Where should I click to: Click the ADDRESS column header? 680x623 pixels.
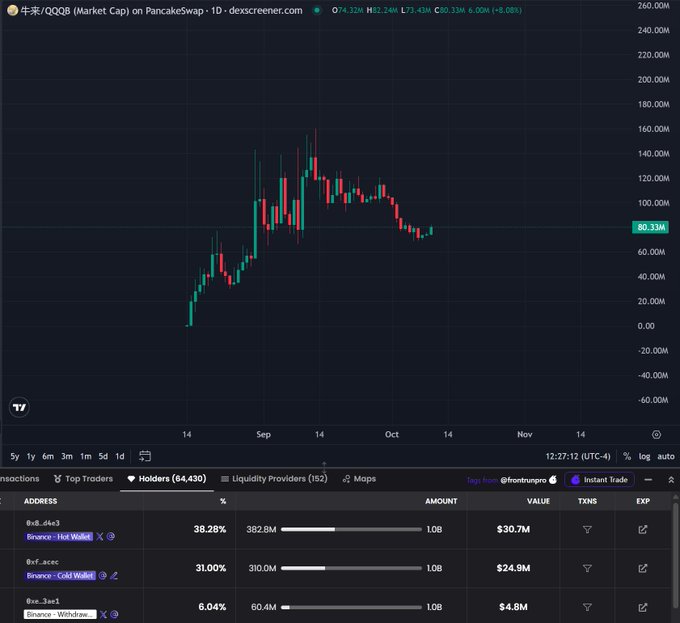tap(40, 501)
